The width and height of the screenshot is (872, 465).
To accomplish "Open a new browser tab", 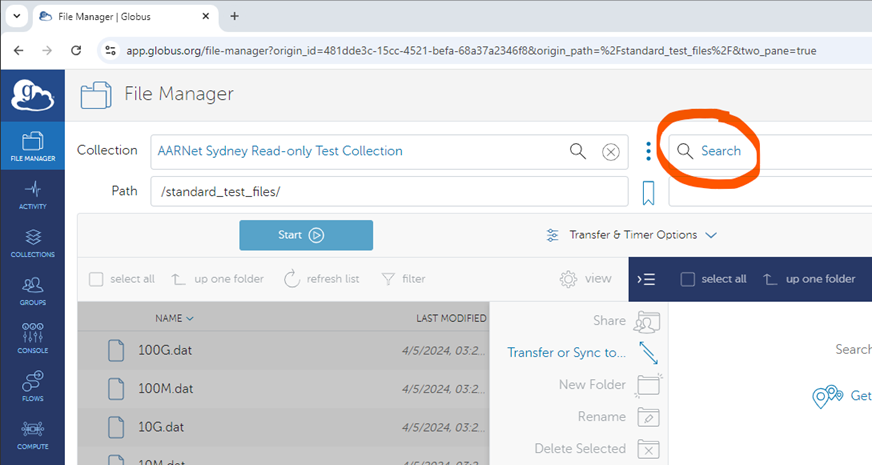I will [x=235, y=16].
